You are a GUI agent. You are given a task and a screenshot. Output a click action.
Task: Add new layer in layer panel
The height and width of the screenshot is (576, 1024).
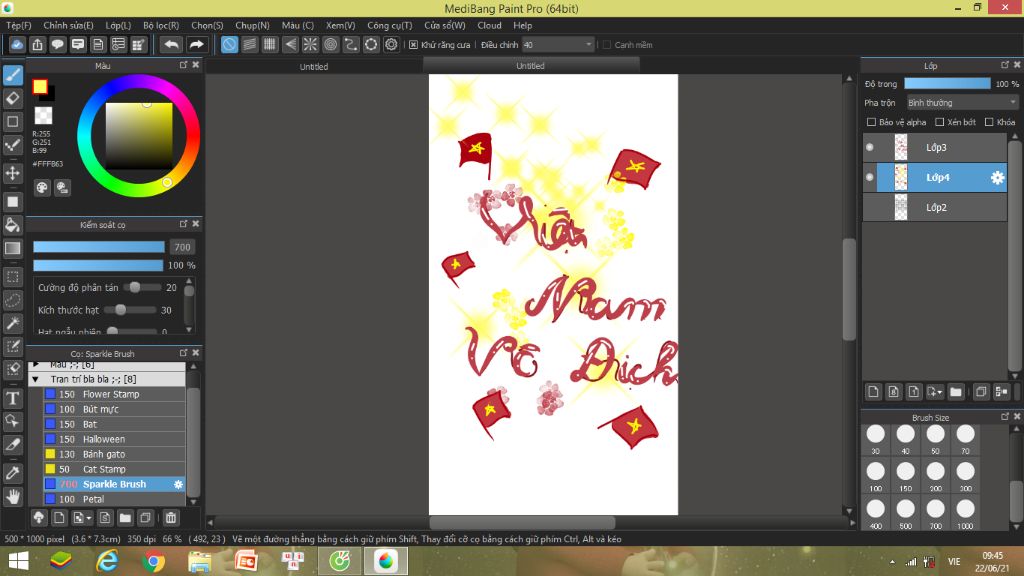[873, 392]
